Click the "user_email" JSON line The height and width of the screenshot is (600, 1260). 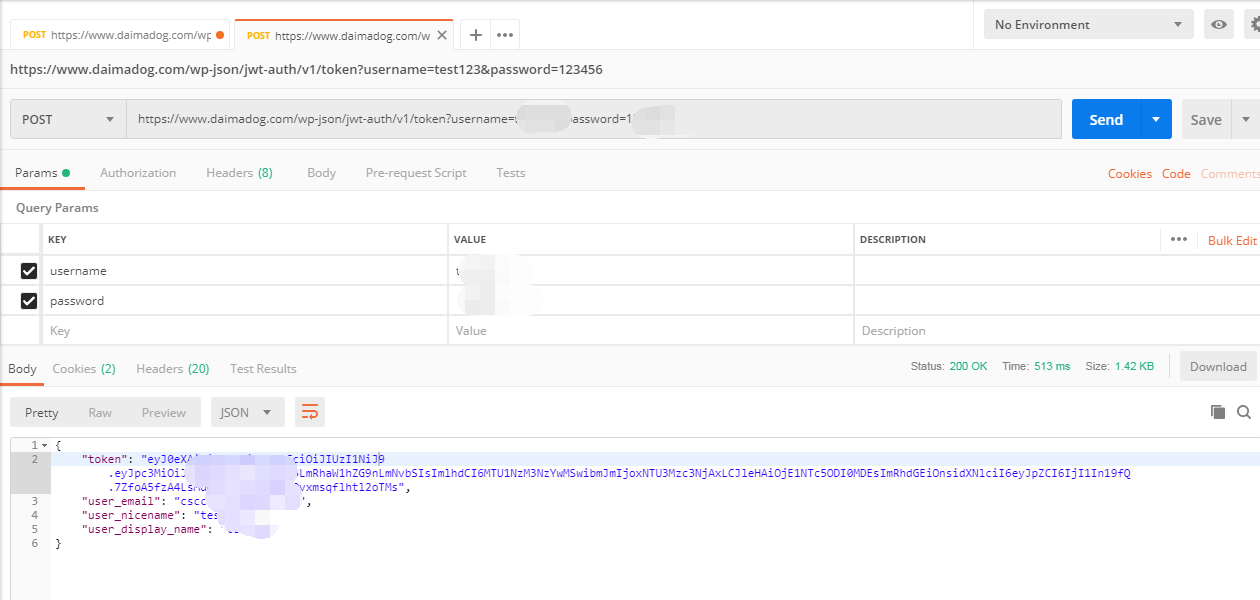tap(197, 501)
